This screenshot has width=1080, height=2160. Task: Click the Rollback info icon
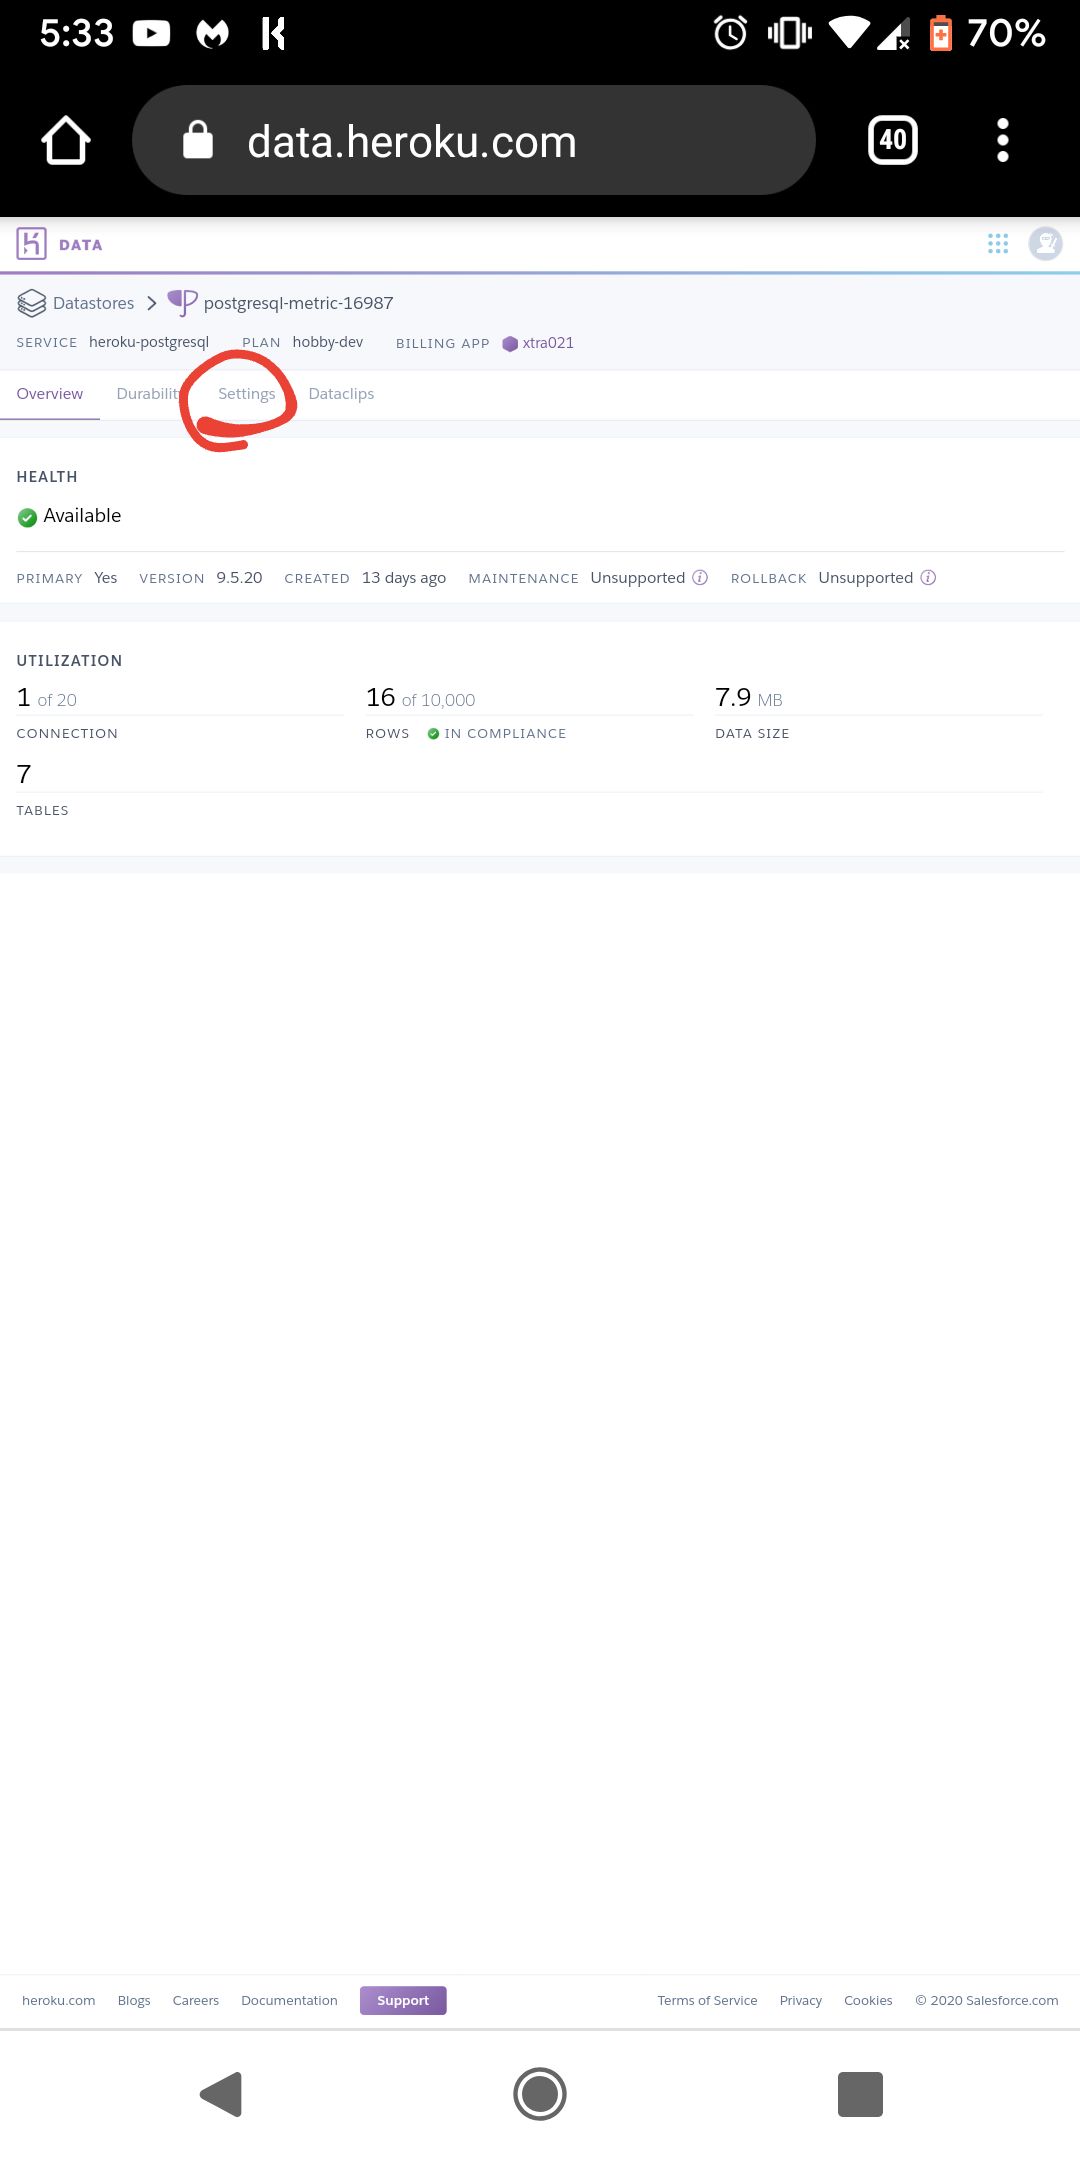[x=928, y=578]
